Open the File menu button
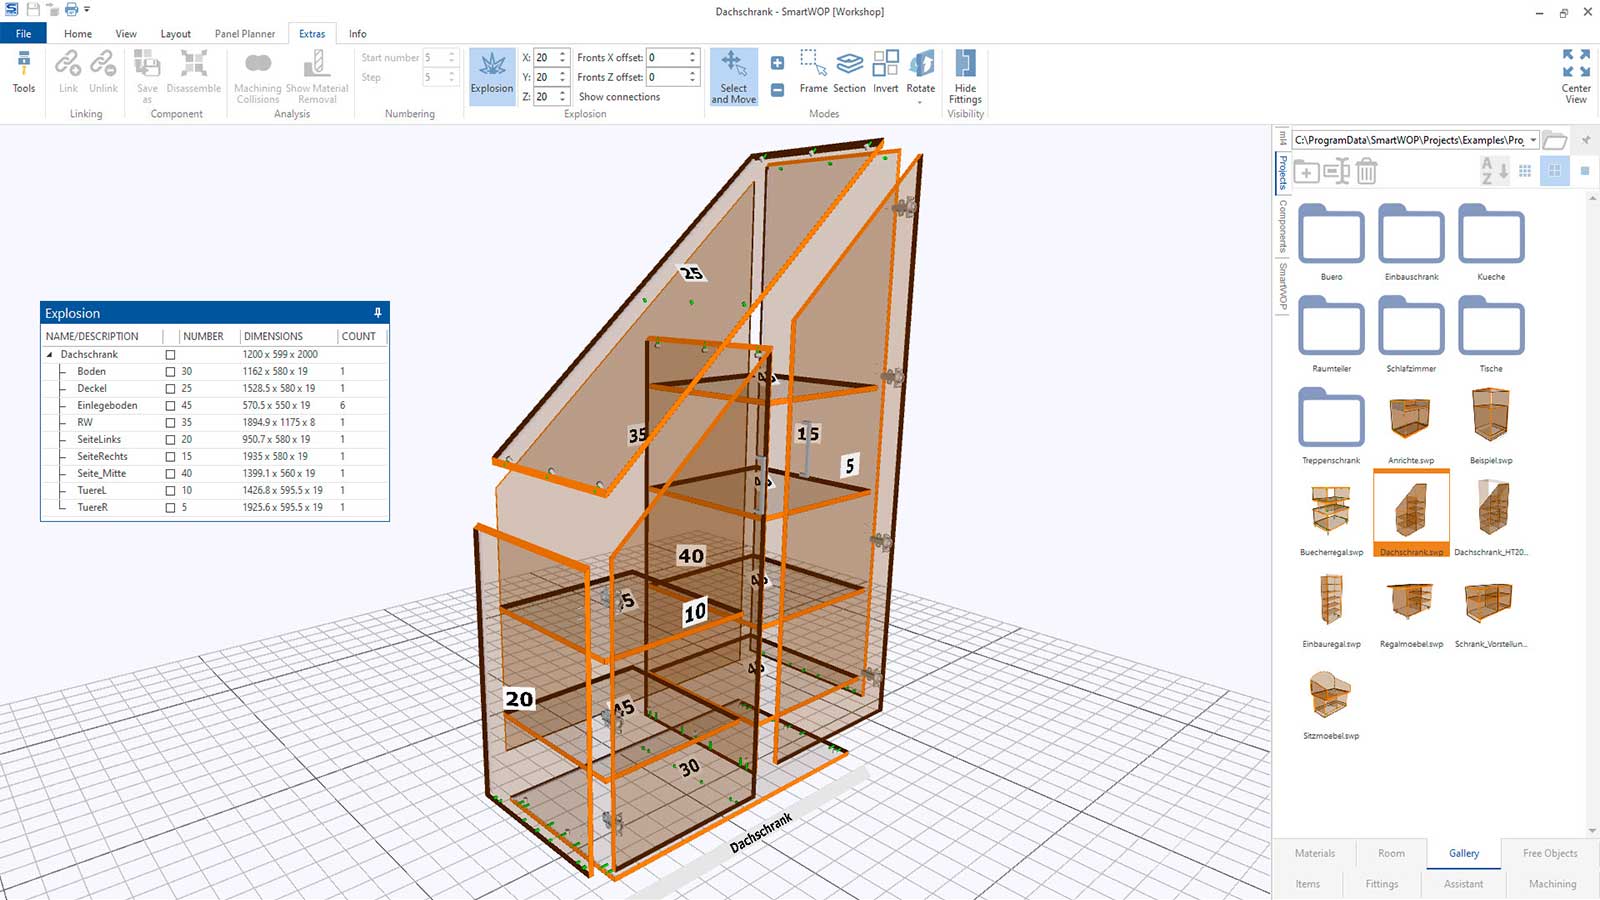Screen dimensions: 1600x900 pyautogui.click(x=23, y=34)
